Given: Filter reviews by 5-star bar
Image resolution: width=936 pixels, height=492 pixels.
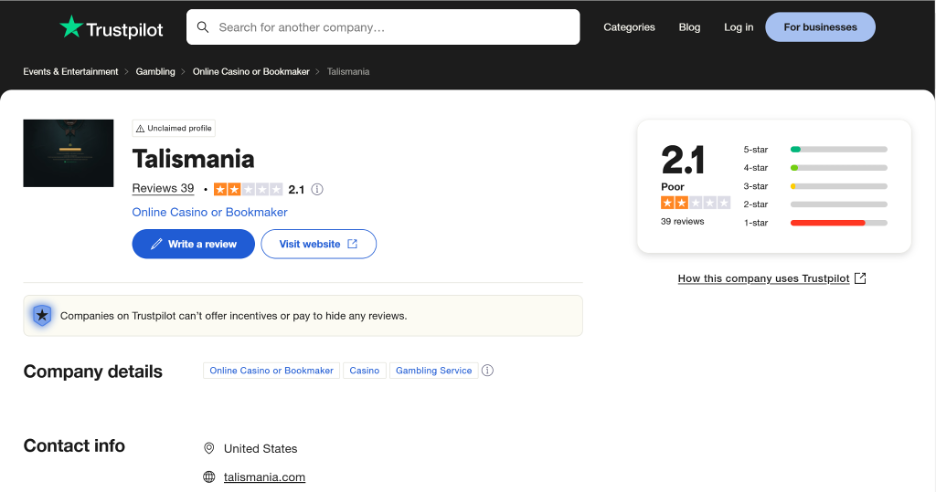Looking at the screenshot, I should 815,149.
